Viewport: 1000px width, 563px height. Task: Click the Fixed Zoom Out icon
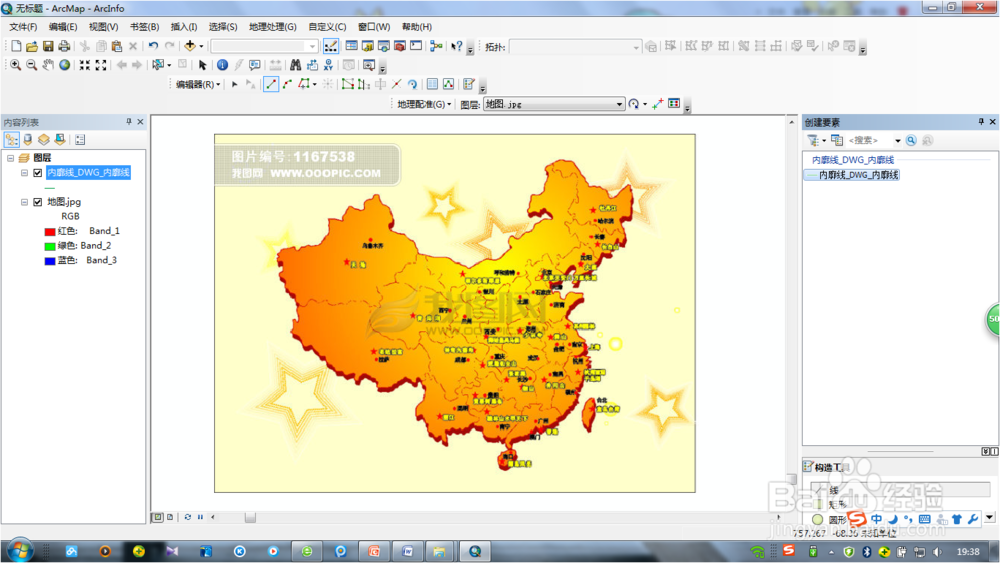[x=101, y=65]
